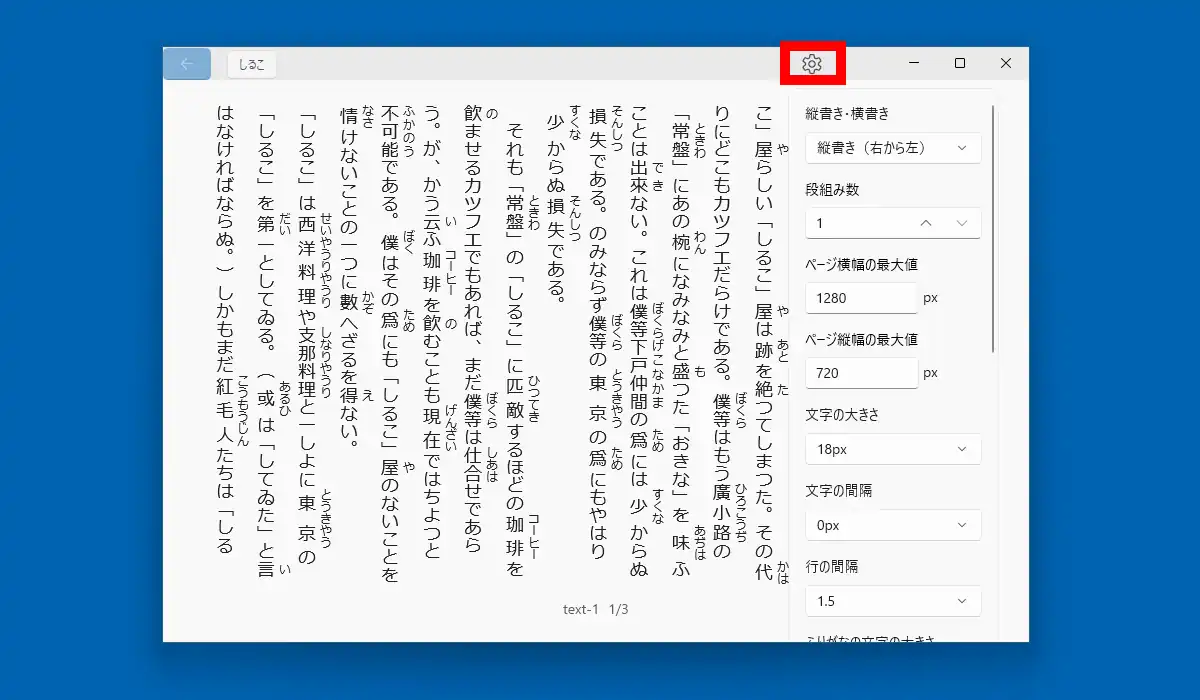The width and height of the screenshot is (1200, 700).
Task: Minimize the reader window
Action: pos(915,64)
